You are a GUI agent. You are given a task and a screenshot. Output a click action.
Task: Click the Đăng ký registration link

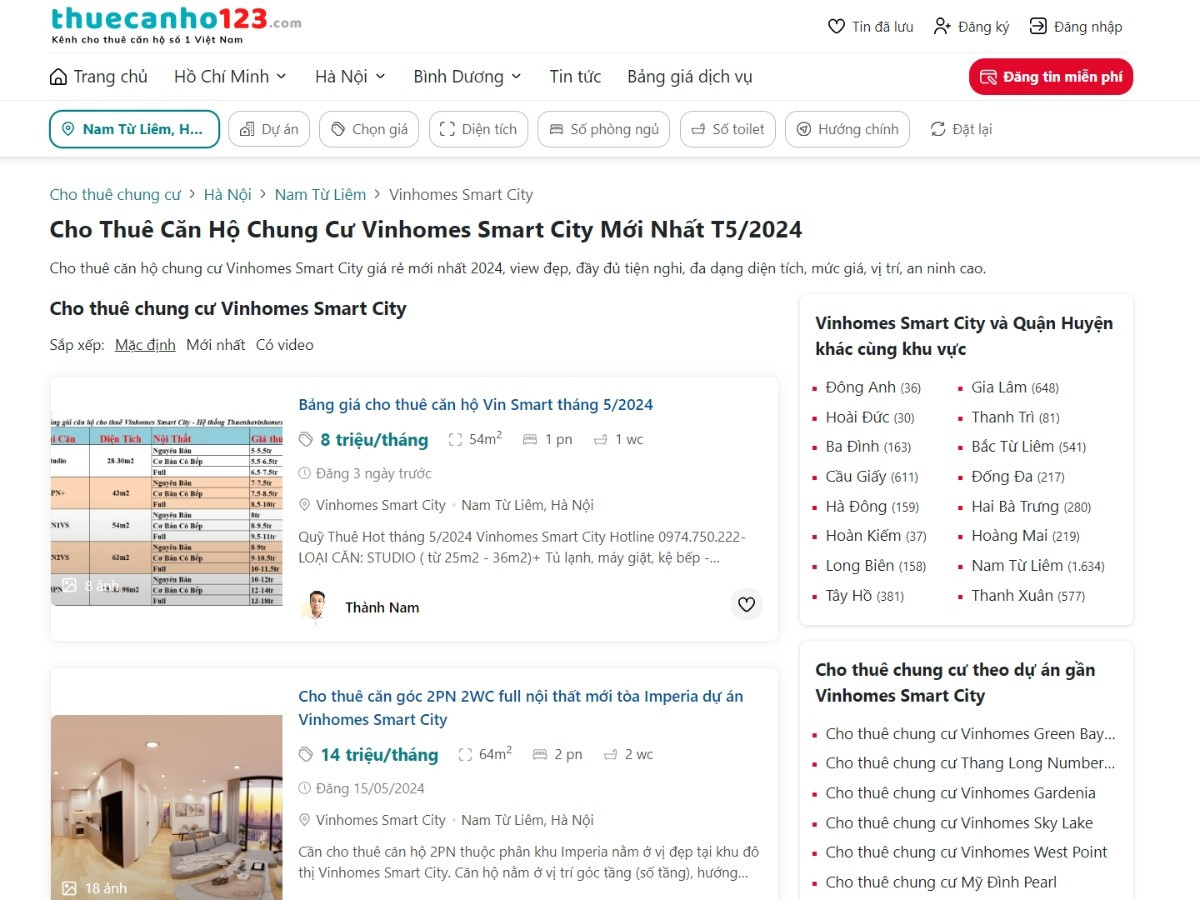(971, 27)
